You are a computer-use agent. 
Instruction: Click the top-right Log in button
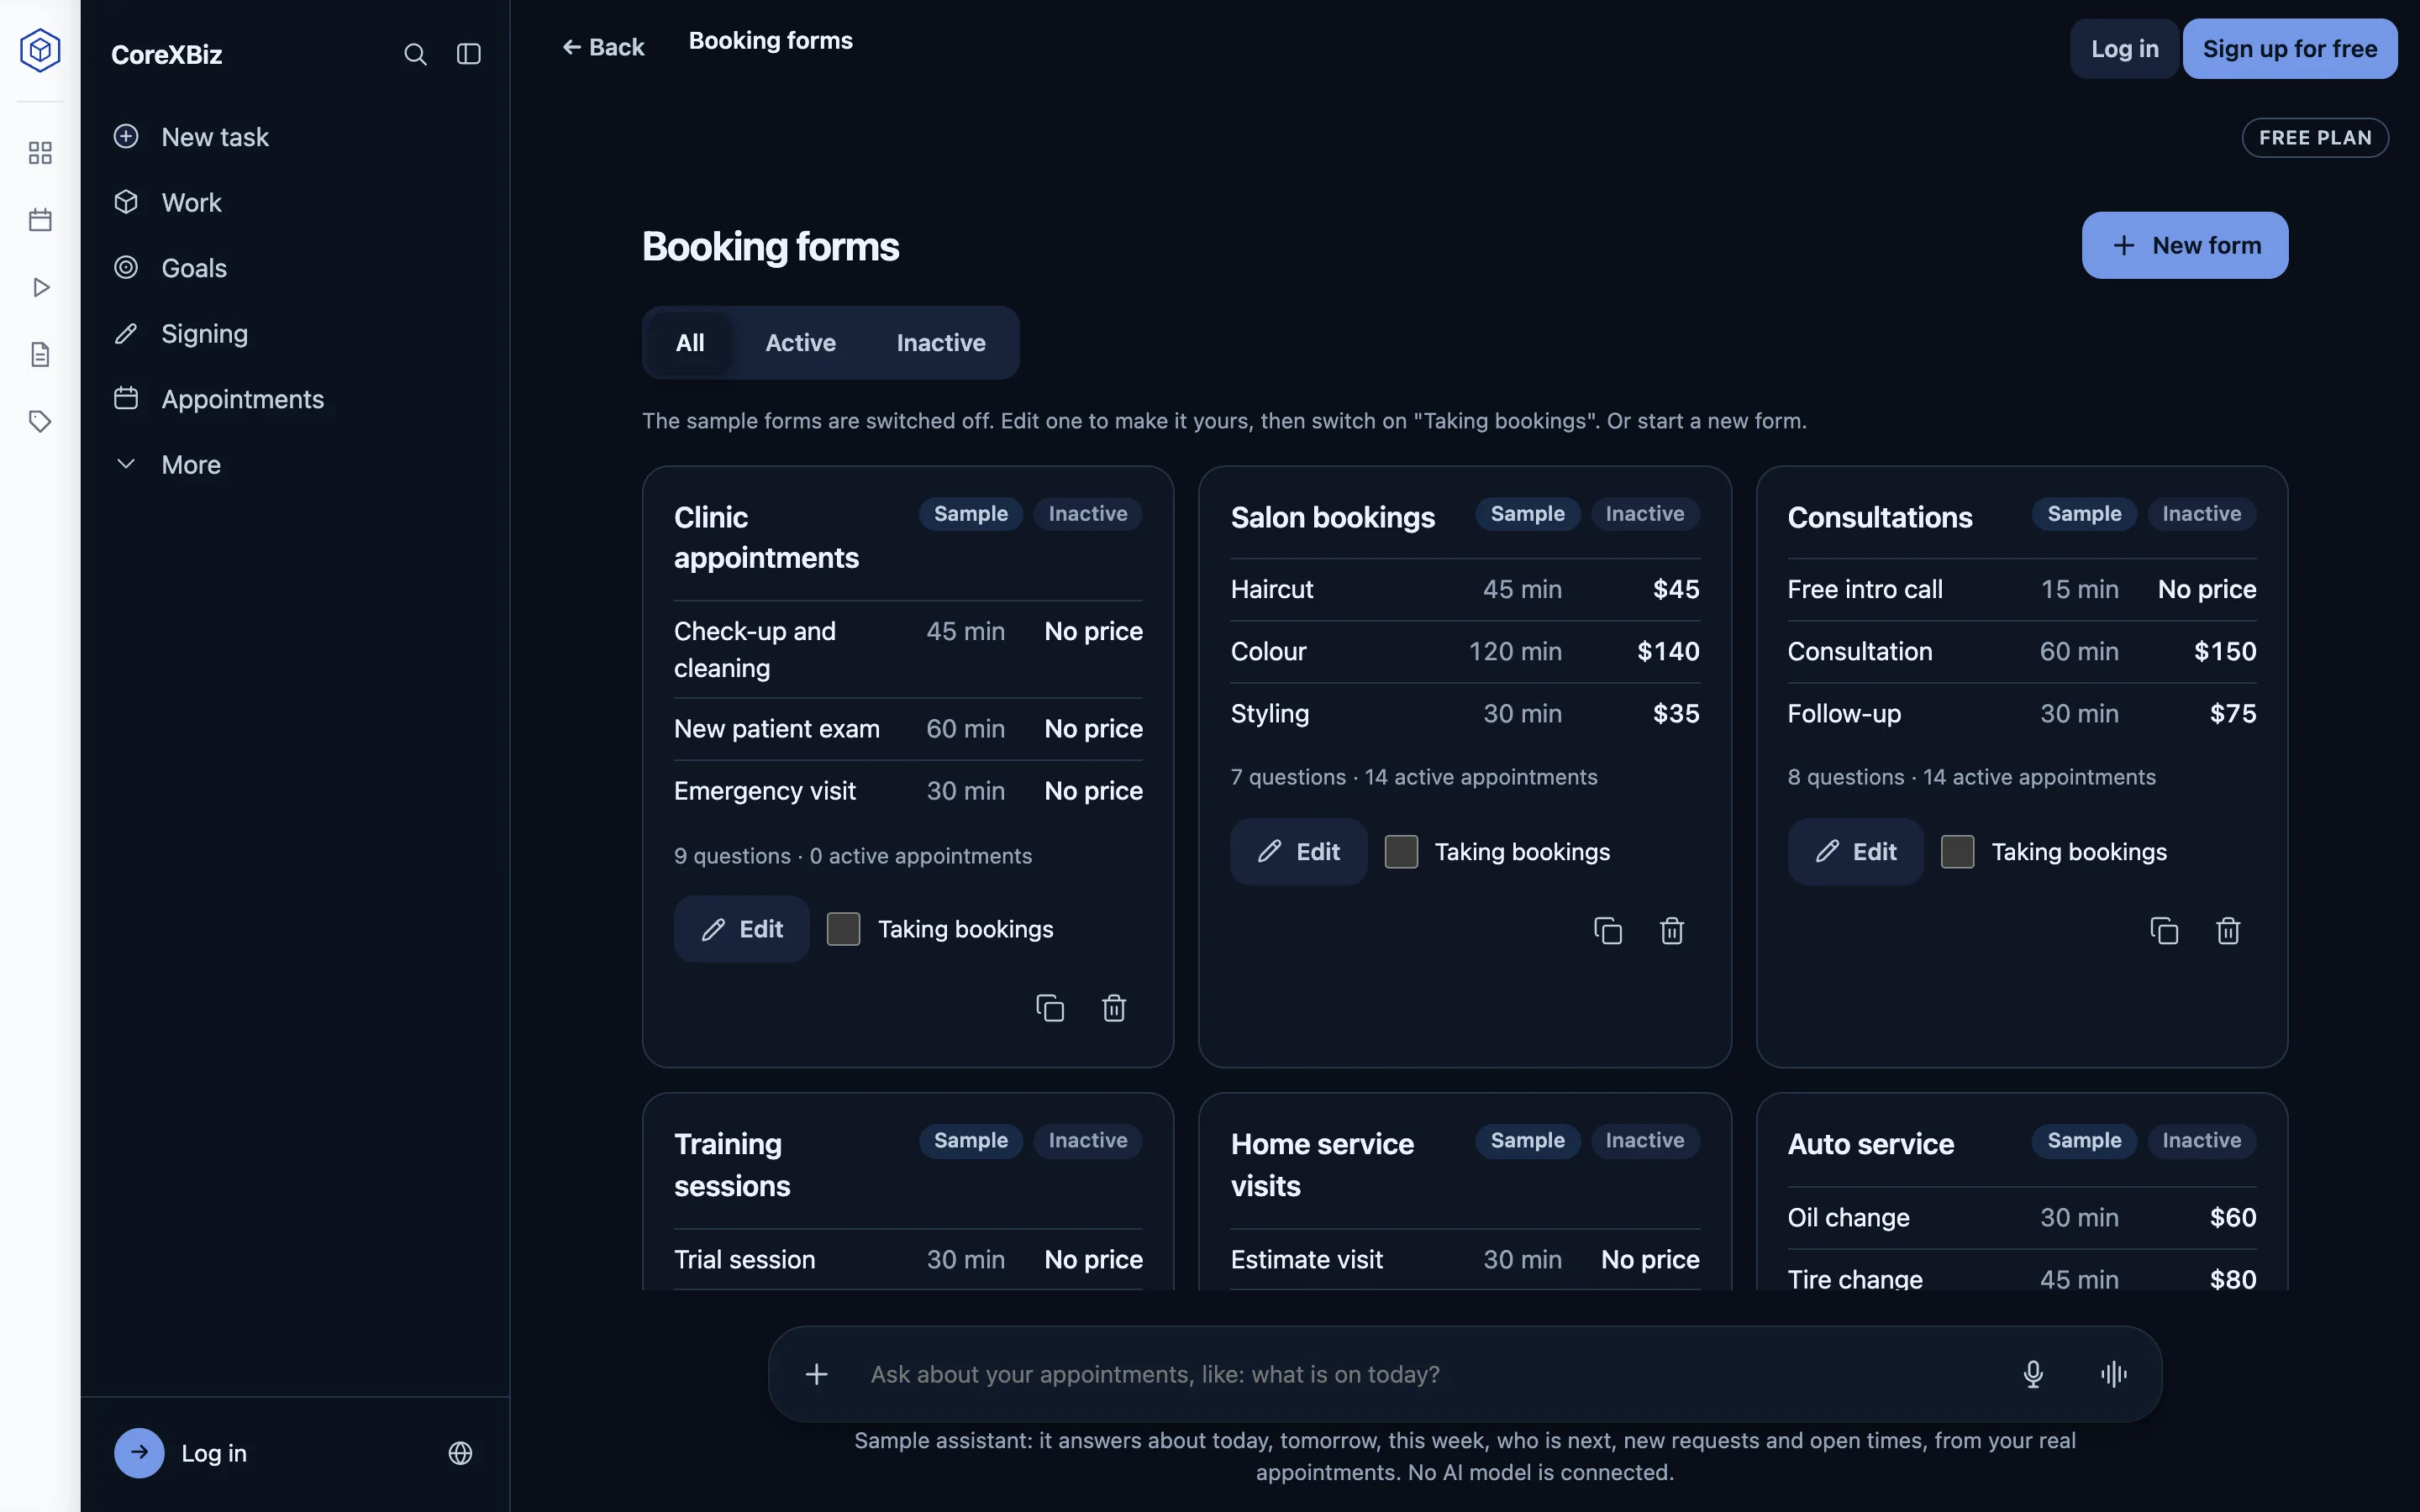[2124, 49]
